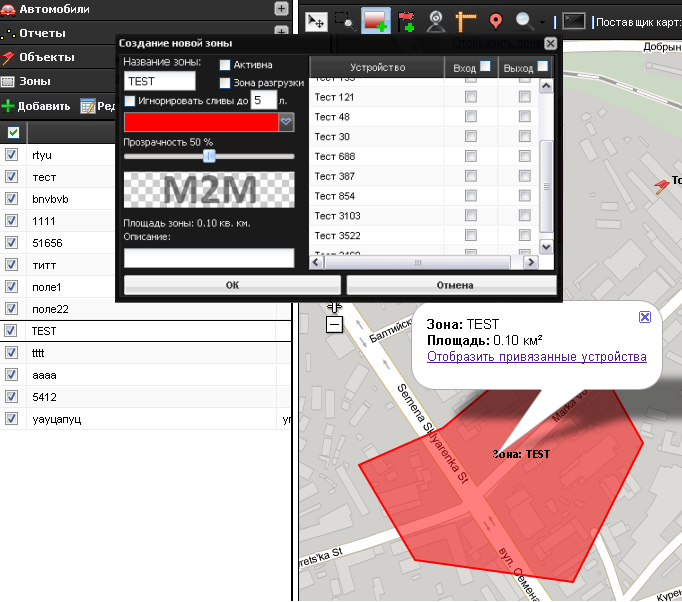Open the webcam street view tool
The height and width of the screenshot is (602, 682).
click(436, 20)
